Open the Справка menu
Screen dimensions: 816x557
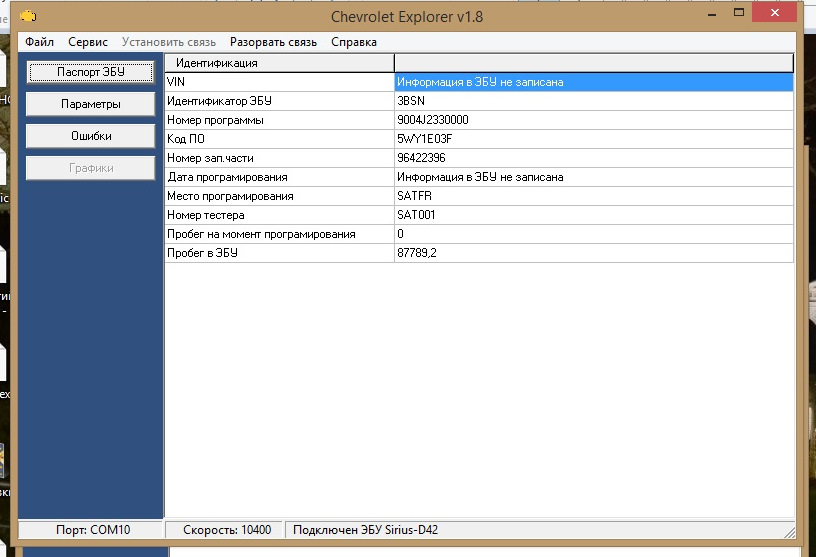pyautogui.click(x=354, y=42)
